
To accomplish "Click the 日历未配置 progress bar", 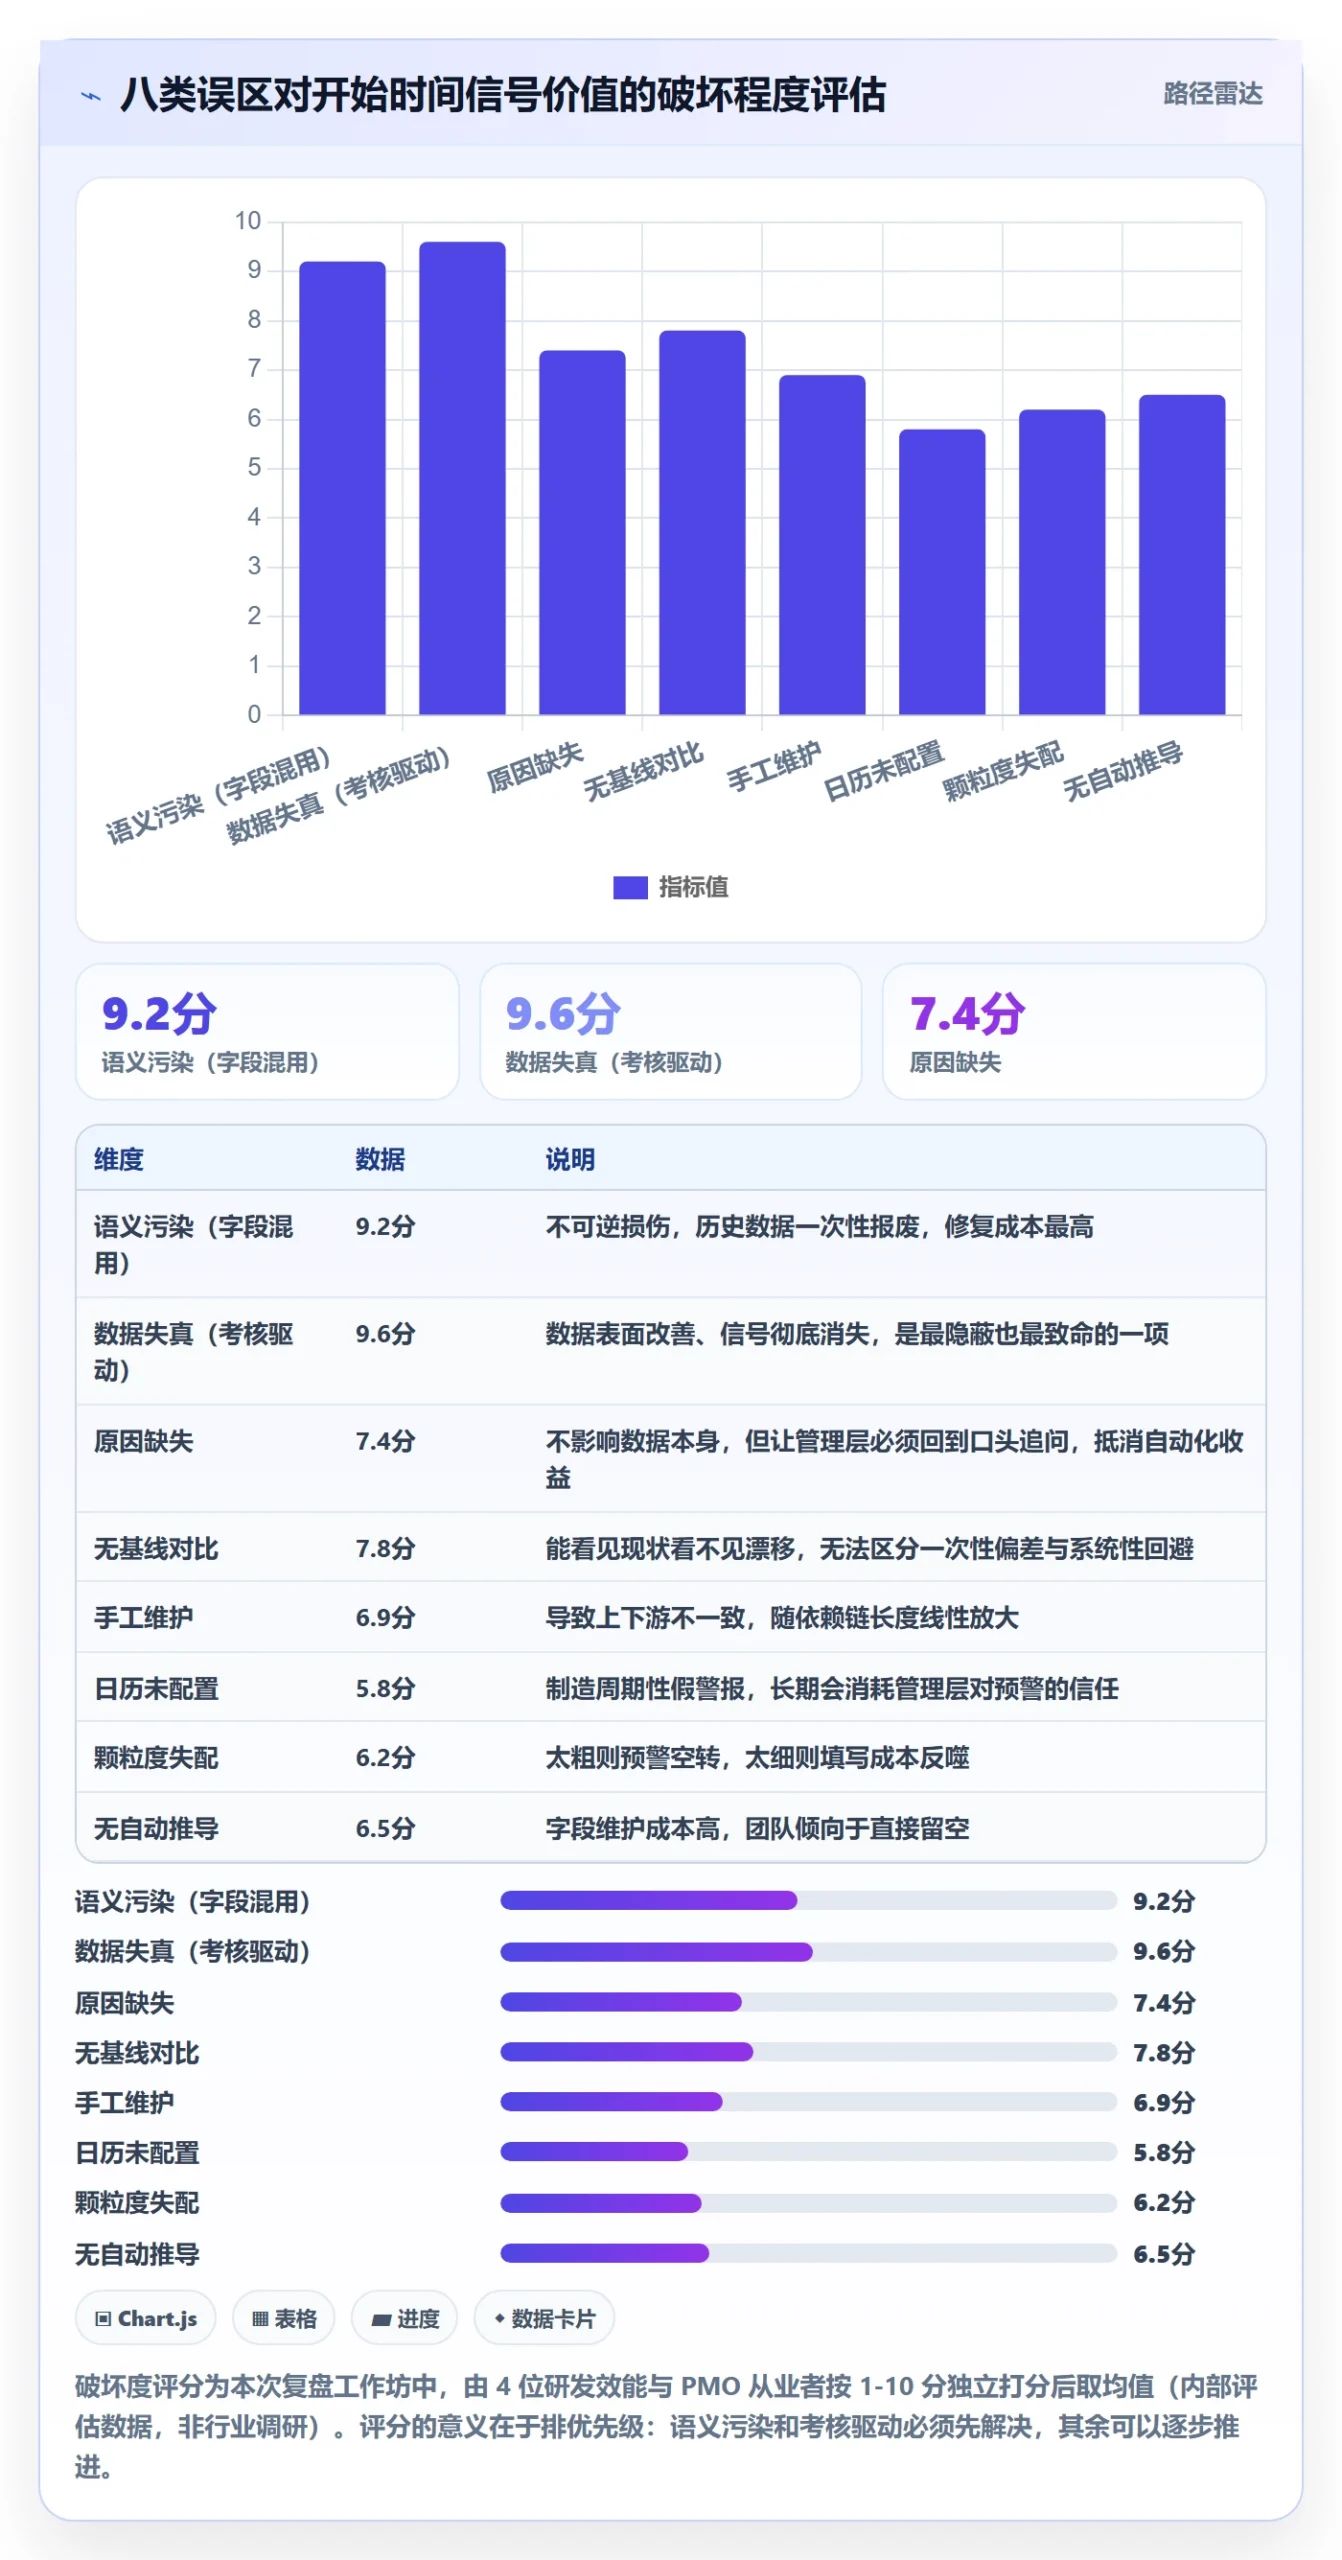I will [x=808, y=2152].
